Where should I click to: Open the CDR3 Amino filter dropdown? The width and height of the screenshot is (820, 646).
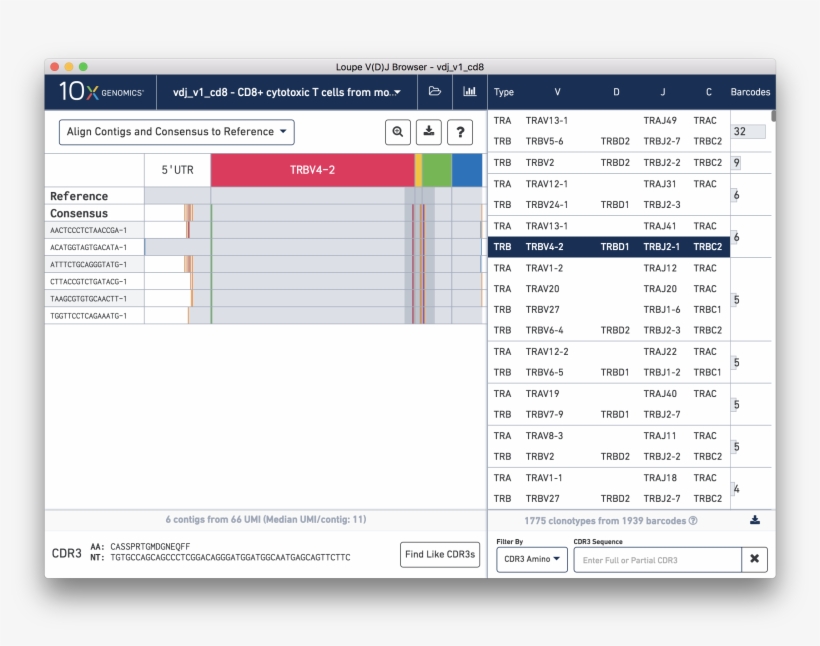532,559
